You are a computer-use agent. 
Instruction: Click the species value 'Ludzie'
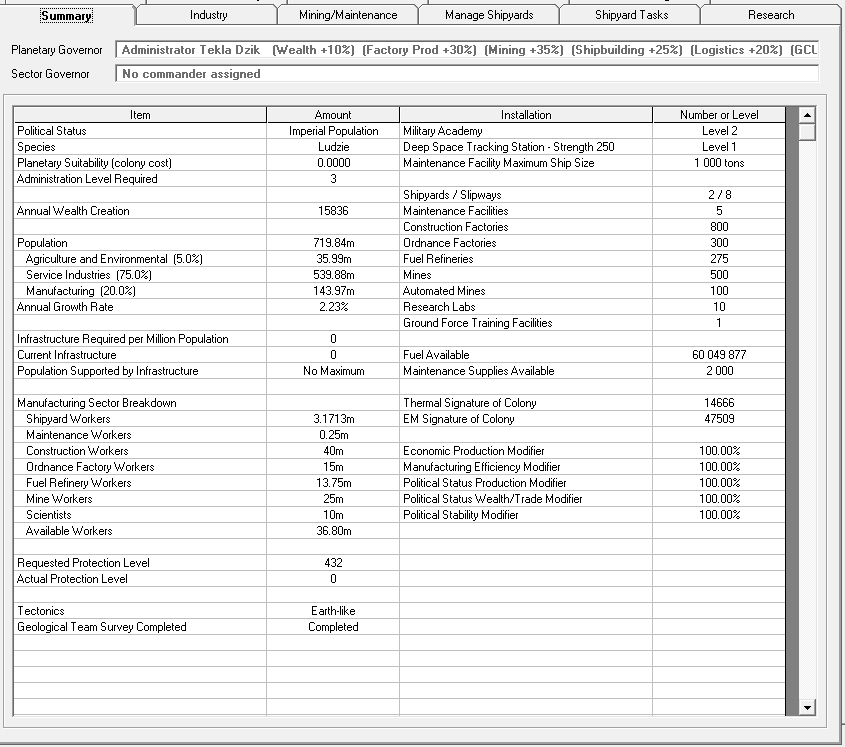pyautogui.click(x=334, y=147)
